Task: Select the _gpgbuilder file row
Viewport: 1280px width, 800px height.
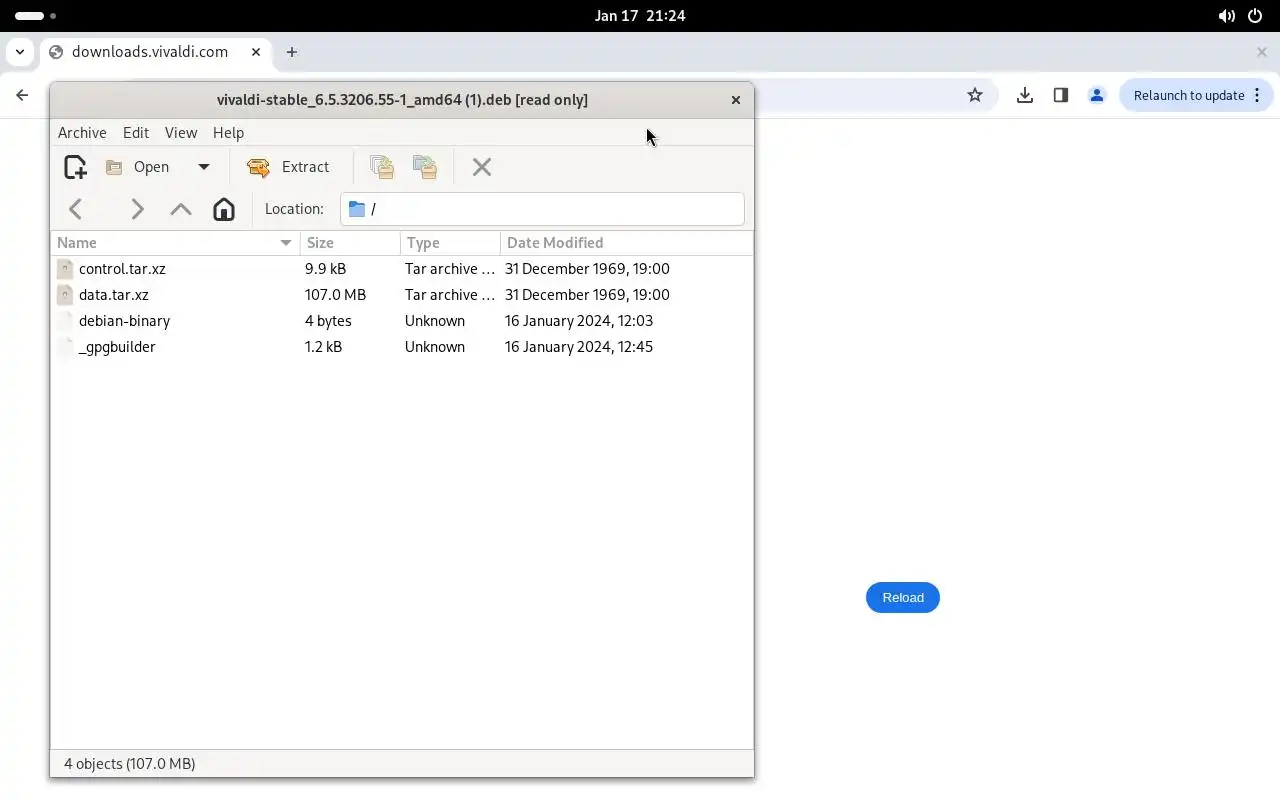Action: coord(402,347)
